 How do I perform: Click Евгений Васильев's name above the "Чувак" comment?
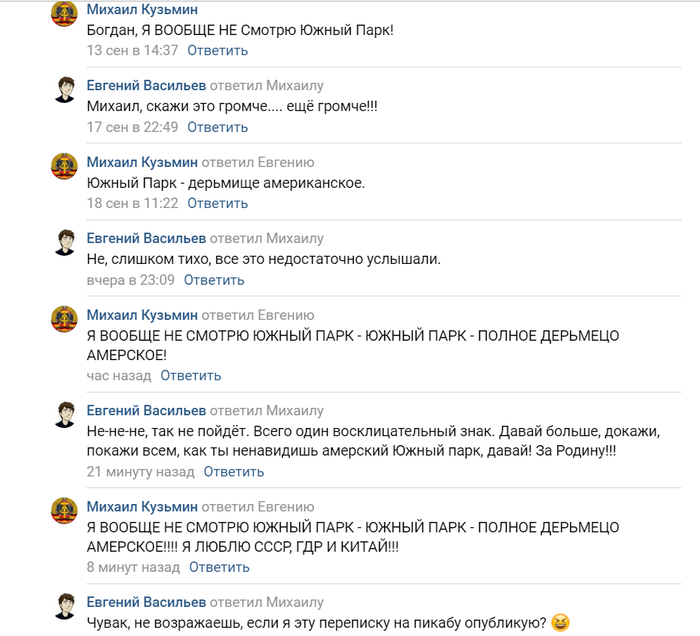146,602
